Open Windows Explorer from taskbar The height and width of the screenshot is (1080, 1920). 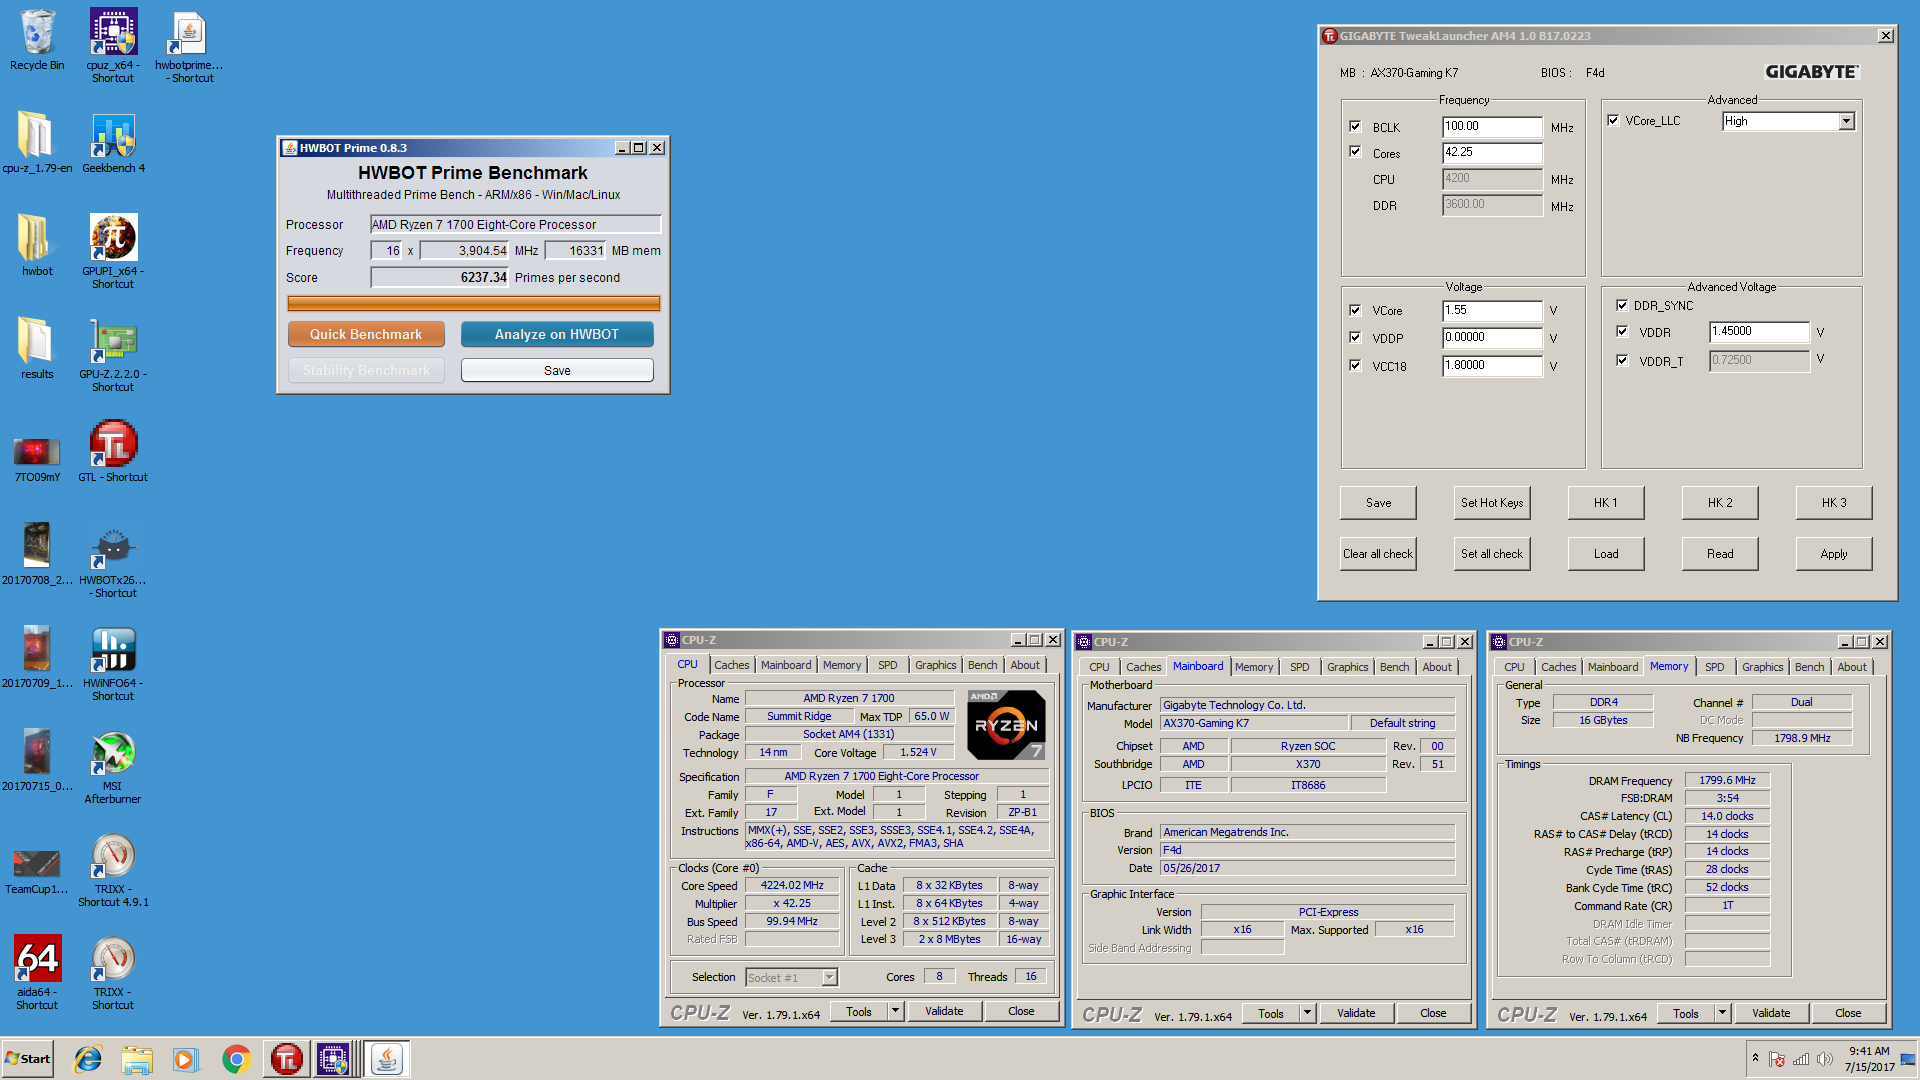(137, 1059)
